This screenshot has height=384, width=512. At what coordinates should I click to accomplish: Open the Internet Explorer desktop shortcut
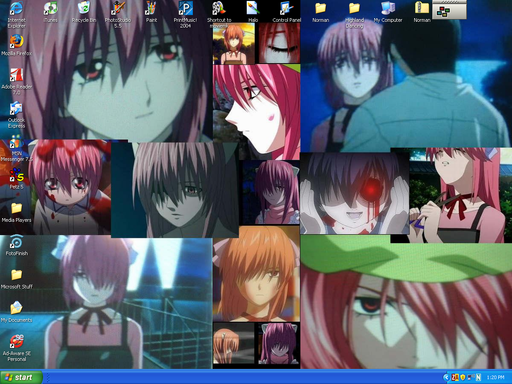(16, 15)
